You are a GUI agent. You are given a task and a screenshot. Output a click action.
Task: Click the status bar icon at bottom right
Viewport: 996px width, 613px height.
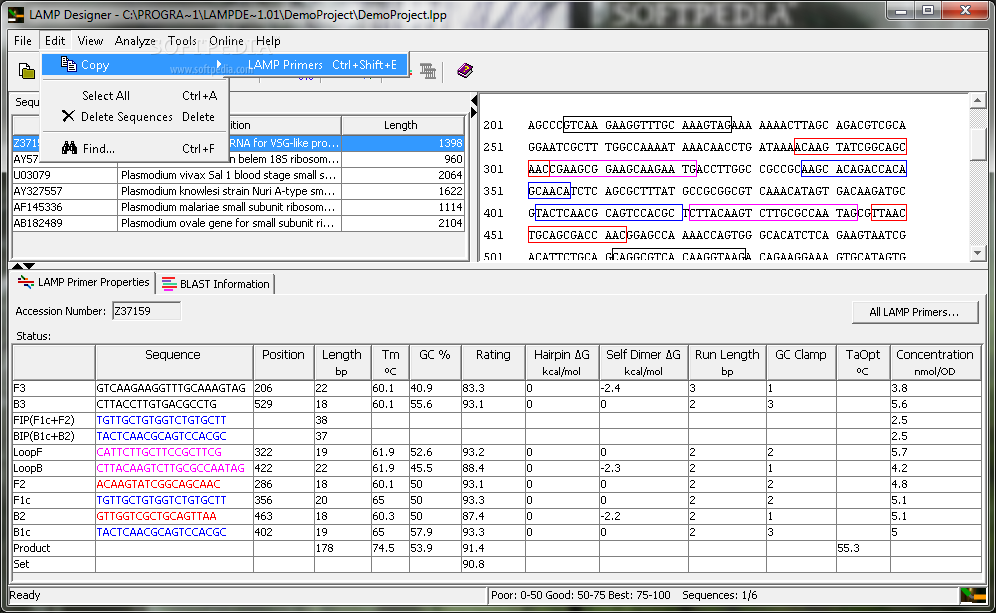(972, 595)
